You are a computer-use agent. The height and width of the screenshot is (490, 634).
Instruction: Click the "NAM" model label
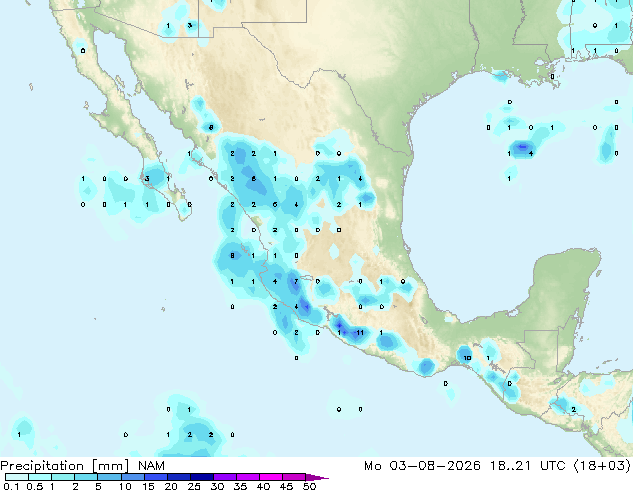(151, 466)
